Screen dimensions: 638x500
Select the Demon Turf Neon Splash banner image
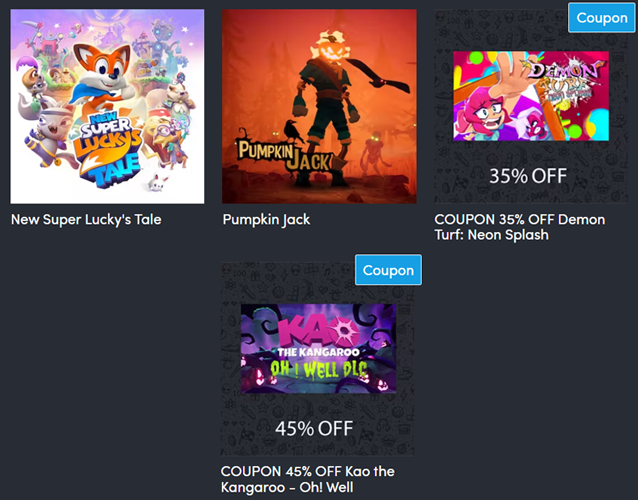coord(531,96)
